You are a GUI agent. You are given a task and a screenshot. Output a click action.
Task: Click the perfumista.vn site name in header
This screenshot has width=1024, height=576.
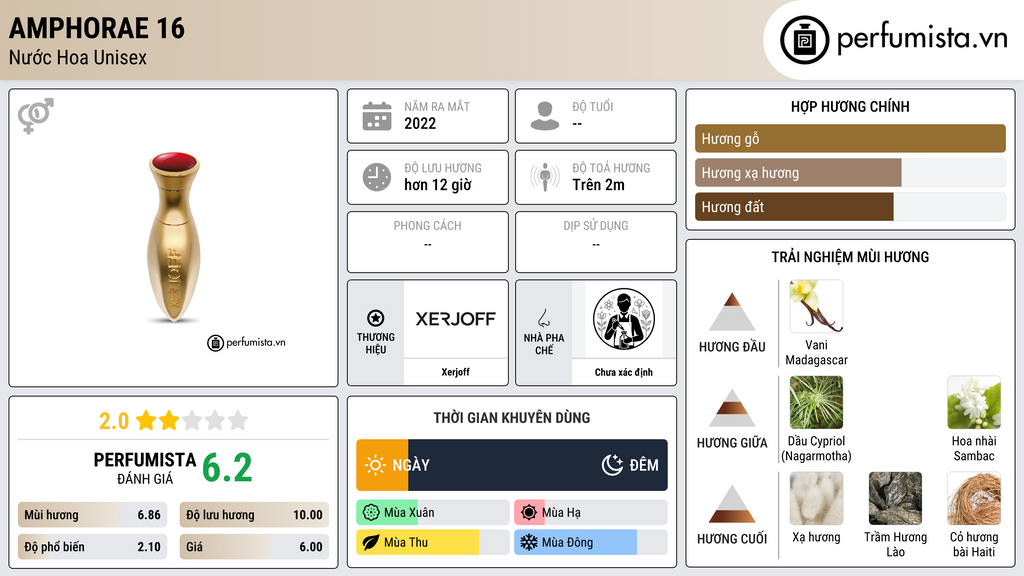click(x=922, y=38)
